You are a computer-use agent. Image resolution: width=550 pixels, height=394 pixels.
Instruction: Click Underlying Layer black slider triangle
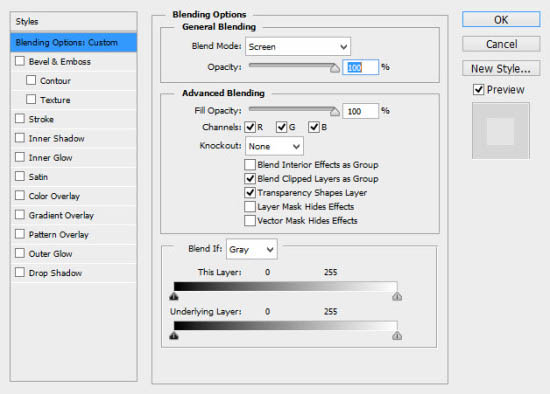(174, 336)
